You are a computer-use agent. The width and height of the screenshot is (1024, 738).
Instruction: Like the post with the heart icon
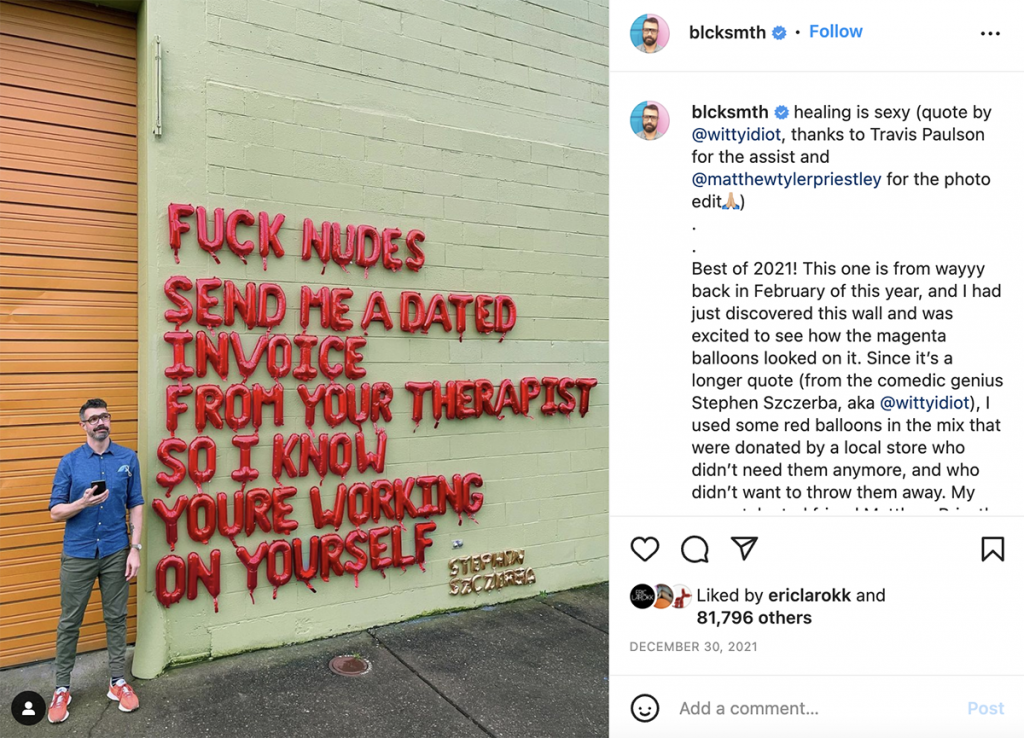point(645,549)
